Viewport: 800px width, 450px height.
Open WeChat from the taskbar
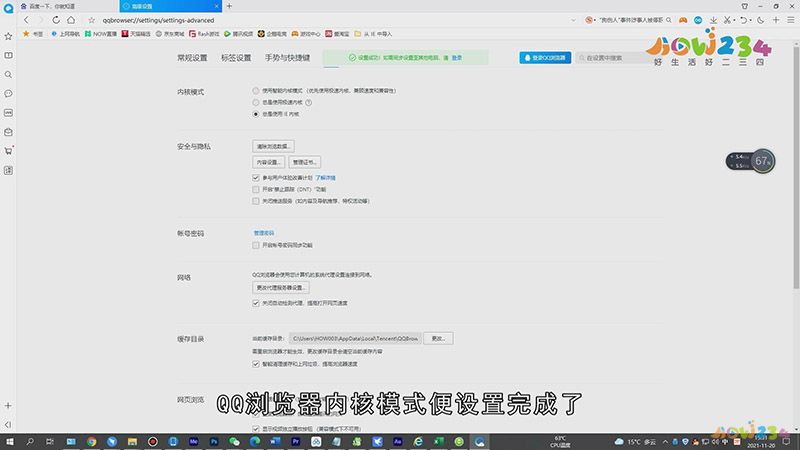(234, 442)
